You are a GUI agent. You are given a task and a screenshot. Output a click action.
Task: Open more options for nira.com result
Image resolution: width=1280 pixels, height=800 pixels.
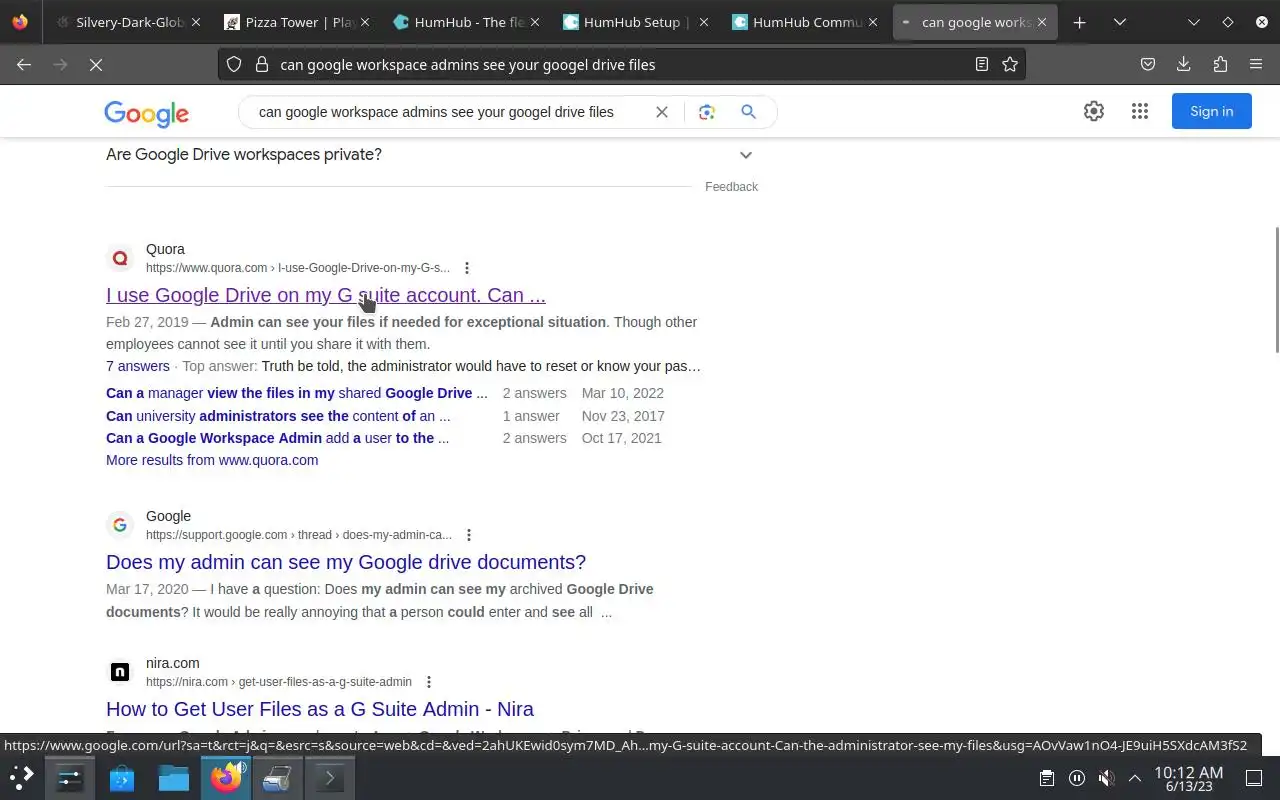429,682
